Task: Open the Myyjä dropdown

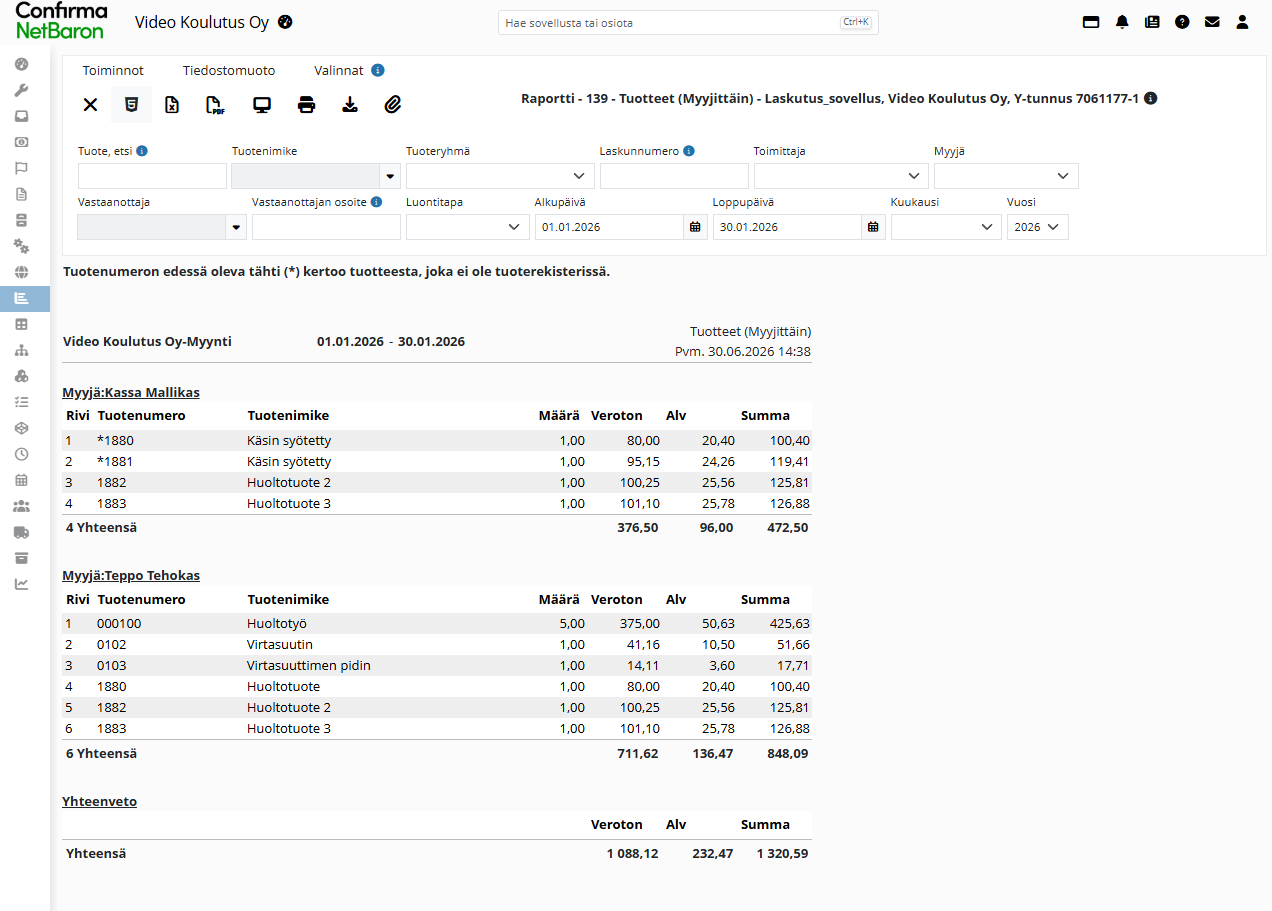Action: tap(1006, 176)
